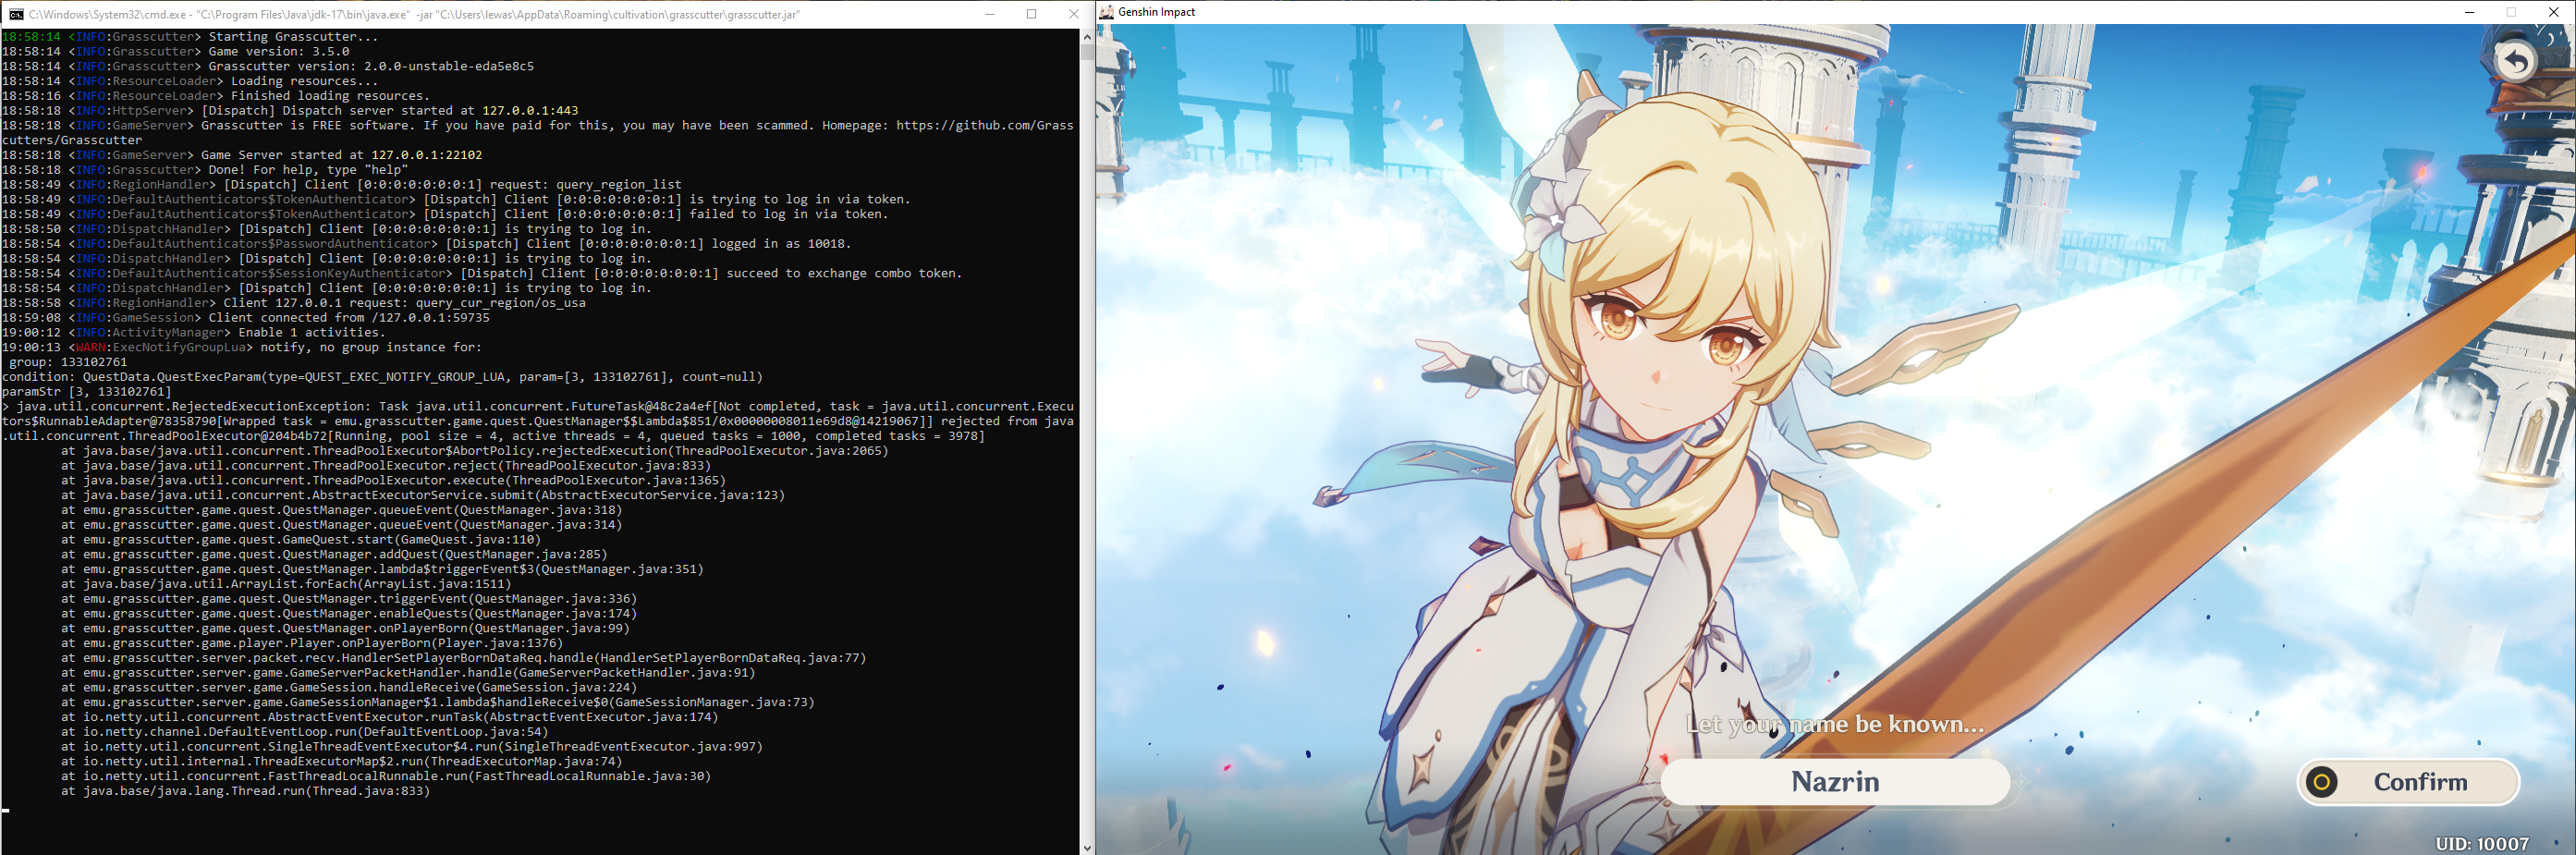Click the "Game version: 3.5.0" log line
This screenshot has width=2576, height=855.
click(x=176, y=52)
